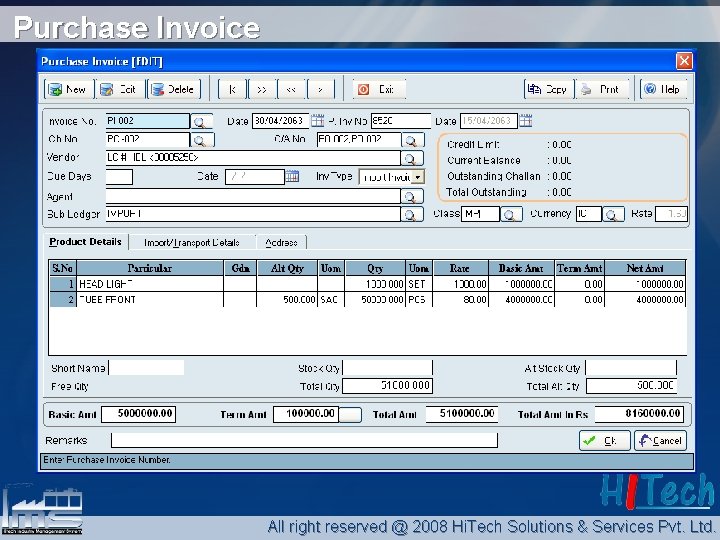
Task: Click the Alt Qty cell 500.000
Action: point(287,300)
